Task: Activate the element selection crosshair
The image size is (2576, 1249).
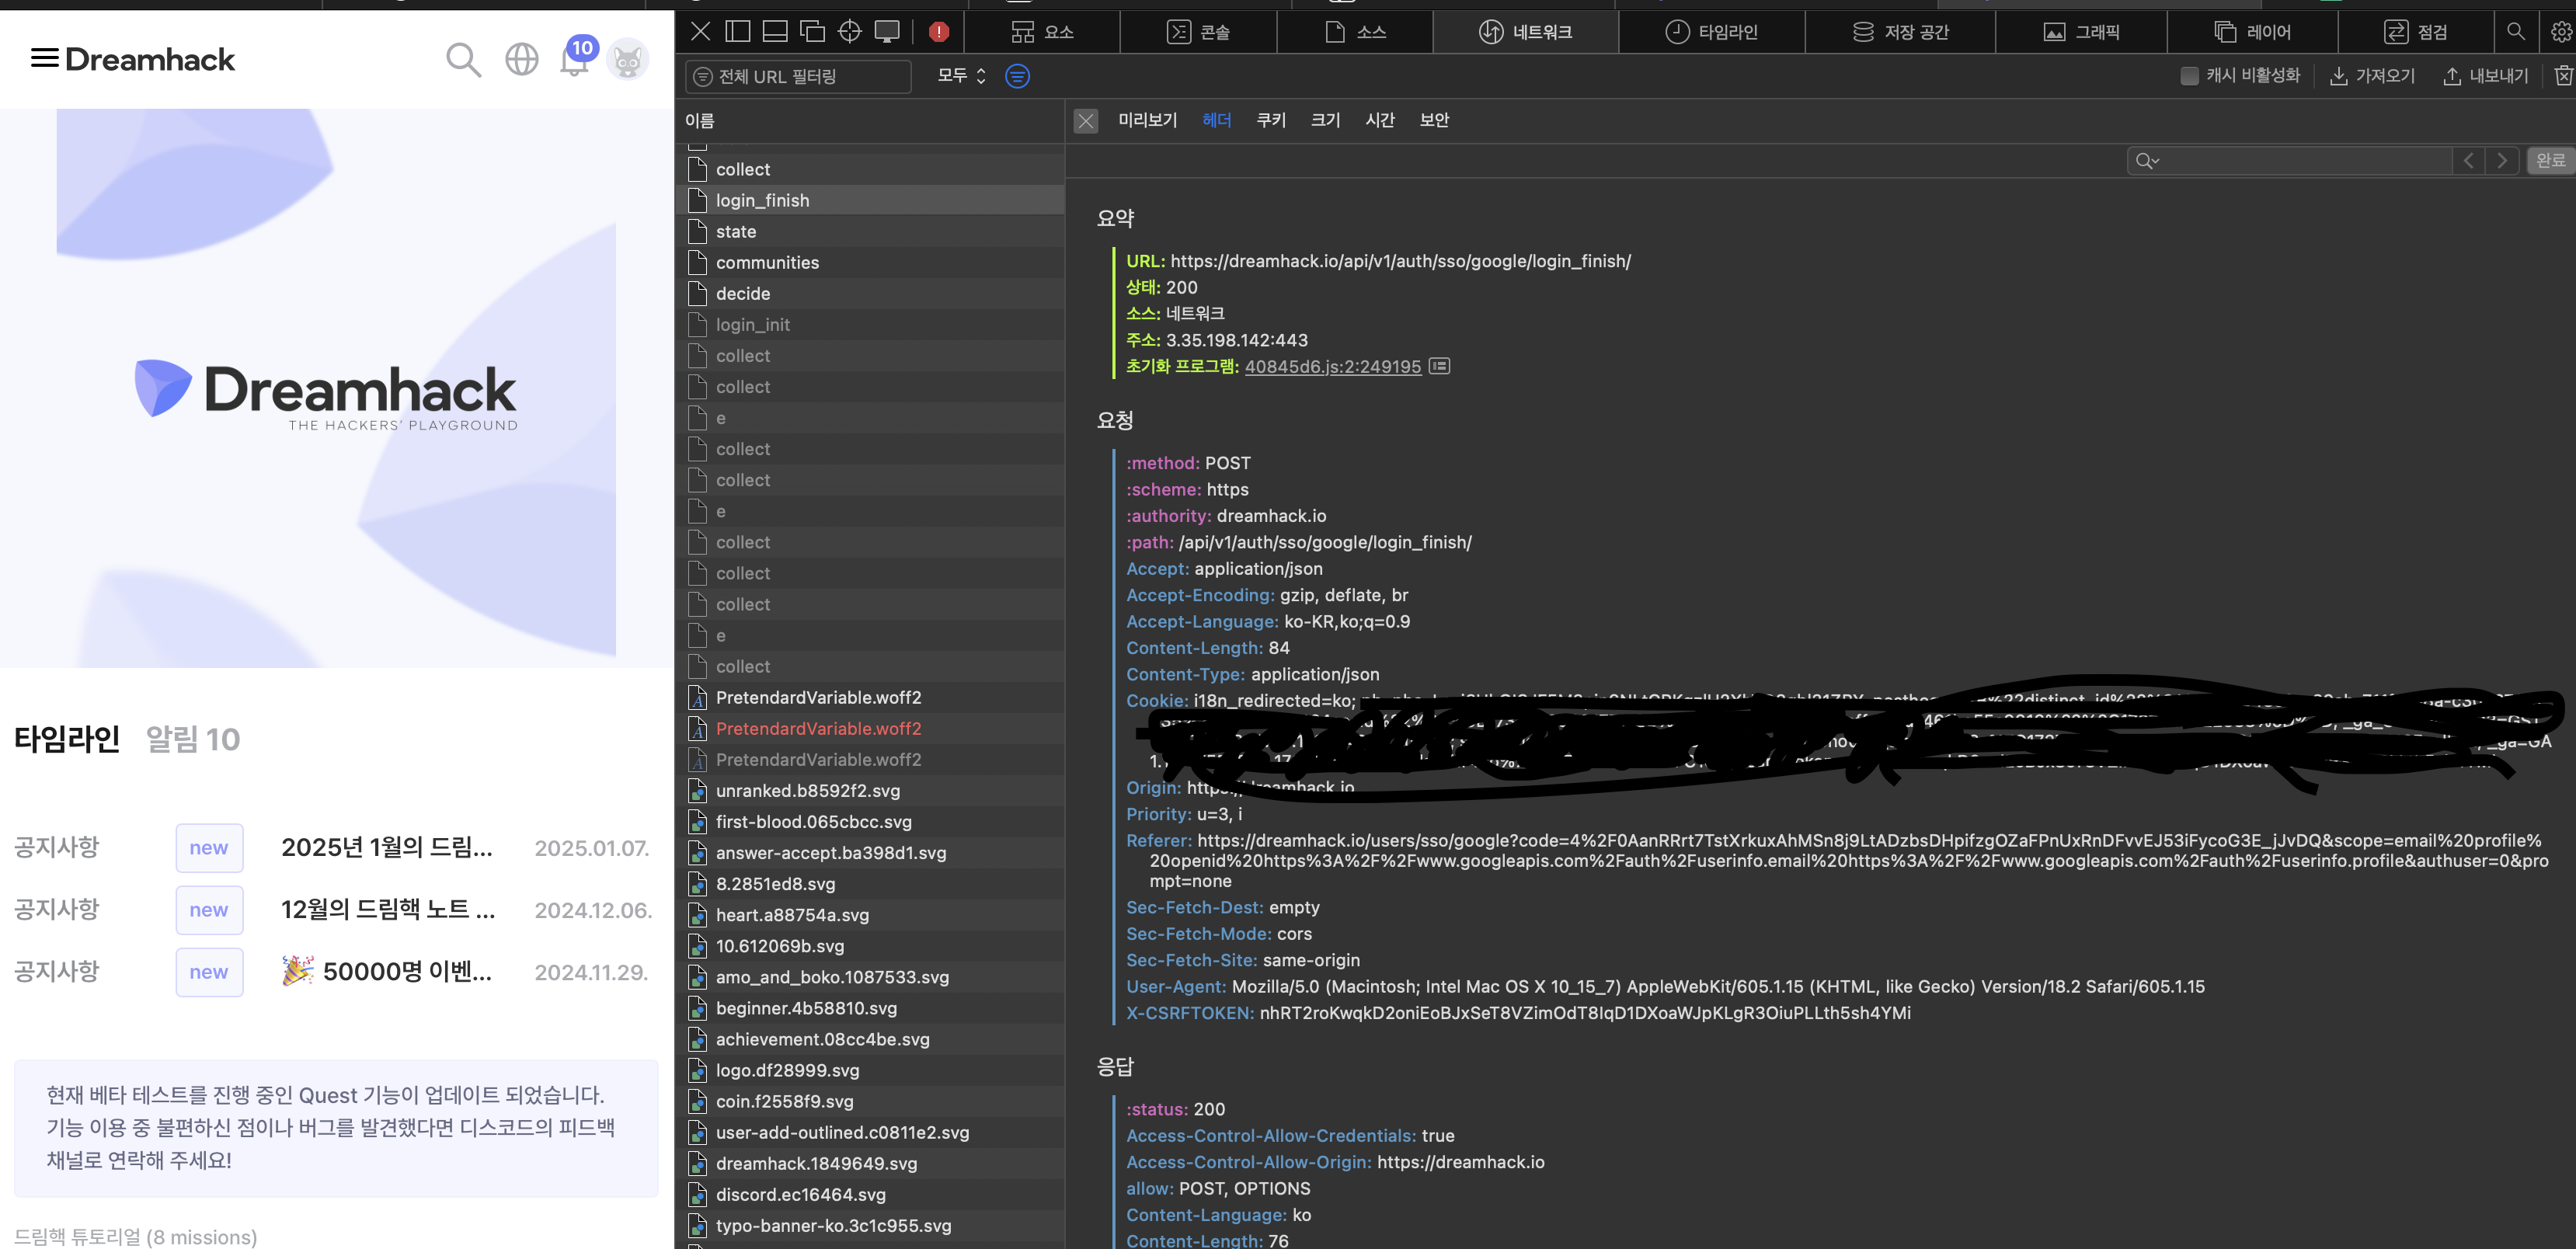Action: click(x=850, y=32)
